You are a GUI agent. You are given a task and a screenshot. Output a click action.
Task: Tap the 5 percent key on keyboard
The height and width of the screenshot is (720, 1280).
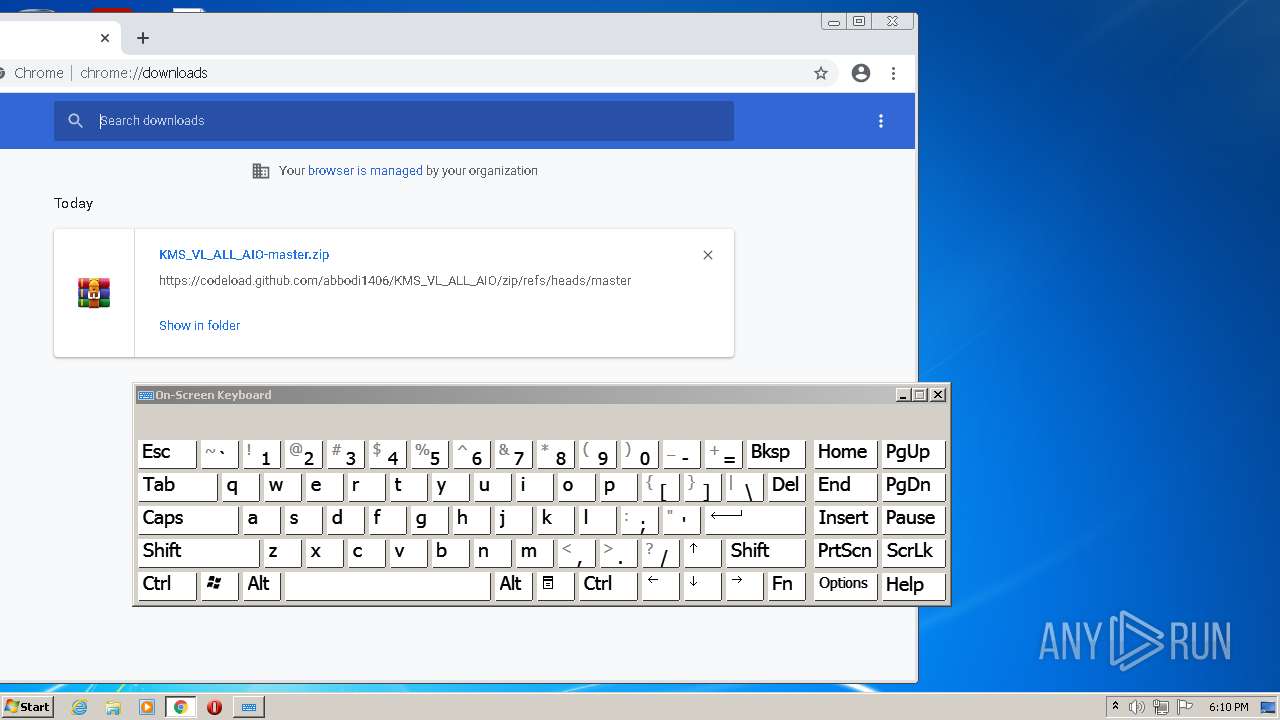(429, 454)
